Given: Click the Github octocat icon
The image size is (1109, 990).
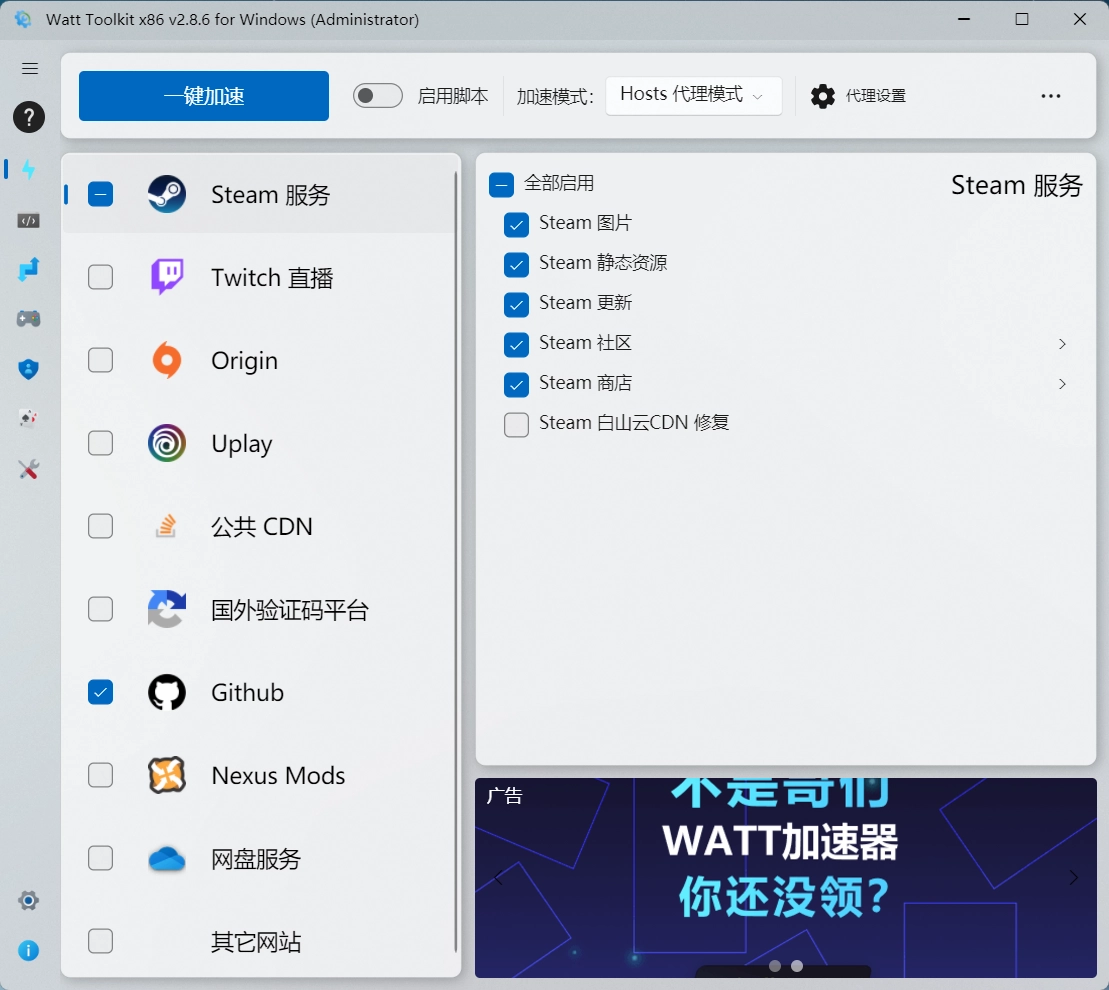Looking at the screenshot, I should (x=167, y=692).
